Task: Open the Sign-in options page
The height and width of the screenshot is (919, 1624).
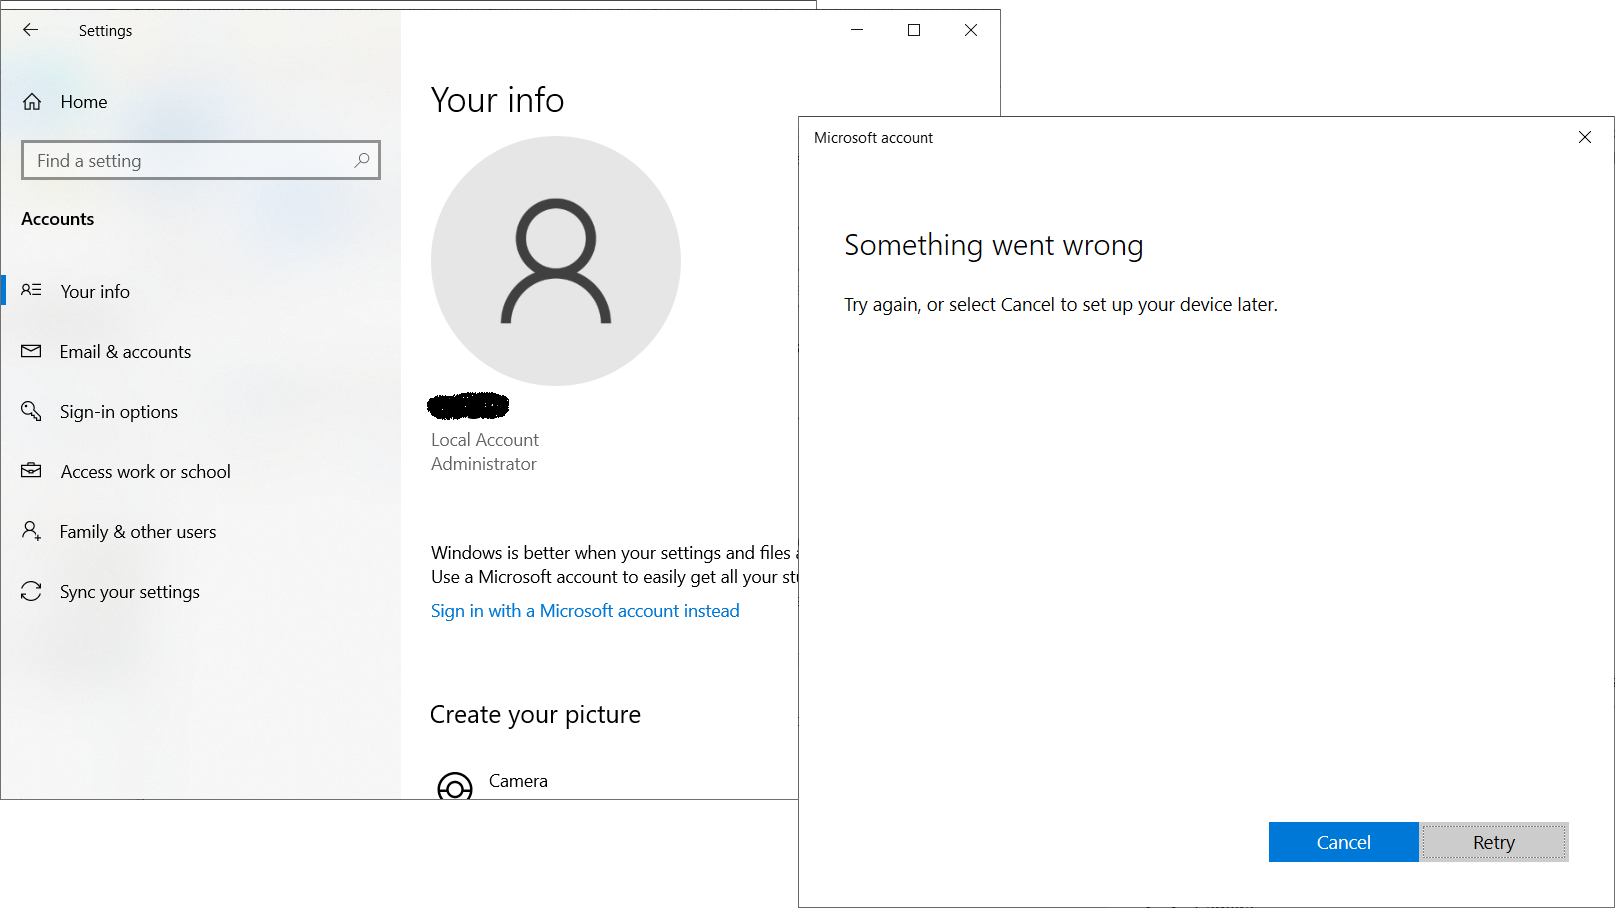Action: click(x=118, y=411)
